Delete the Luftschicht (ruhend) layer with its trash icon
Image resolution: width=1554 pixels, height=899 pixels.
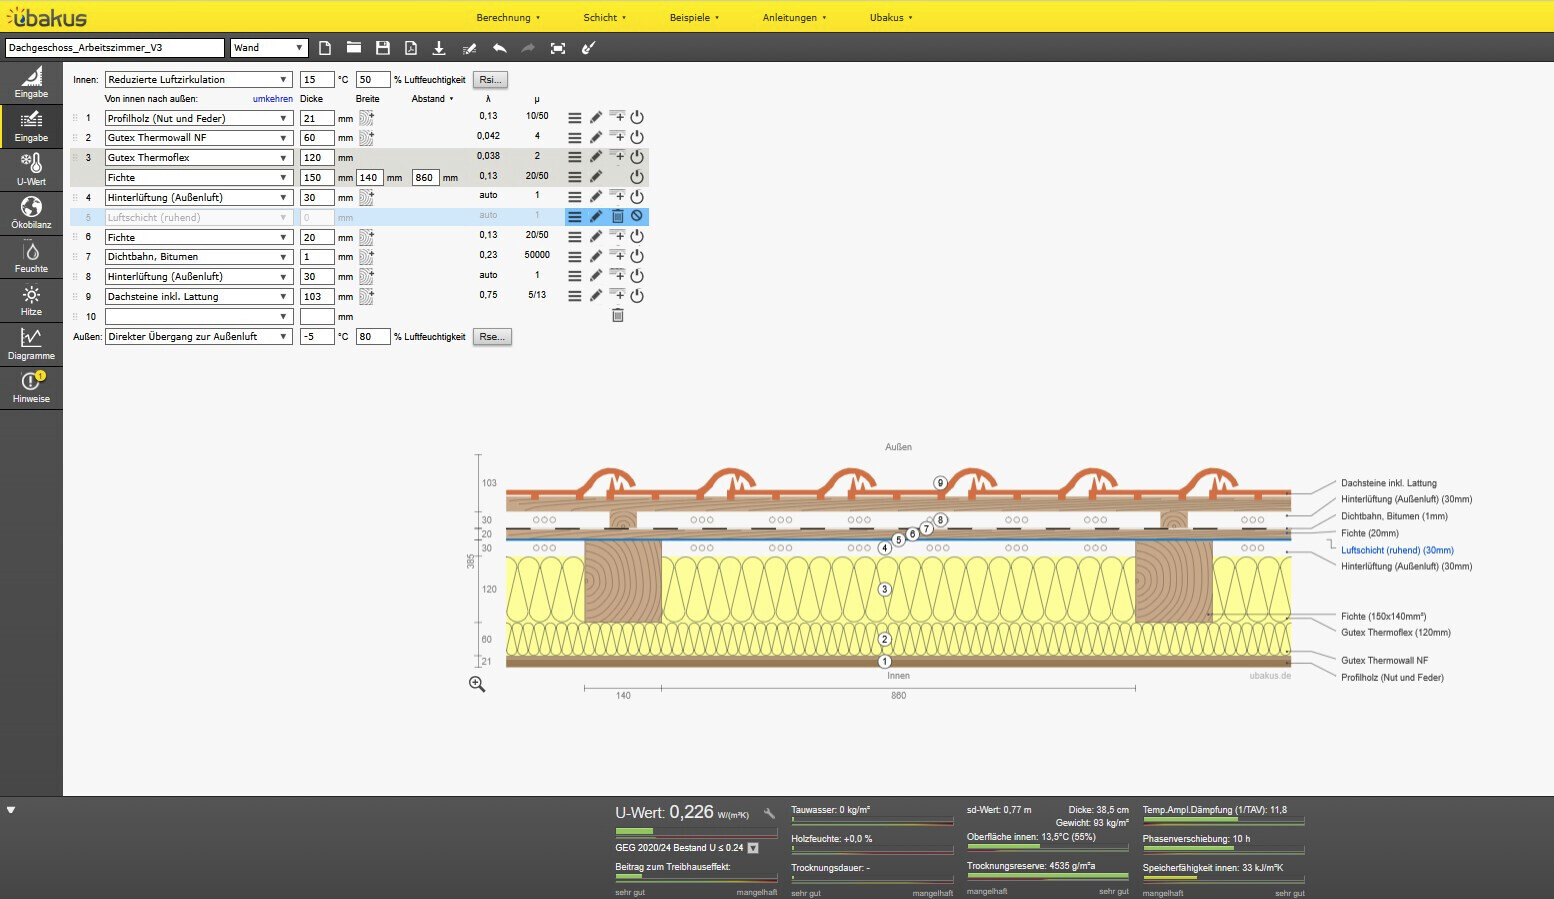point(617,216)
